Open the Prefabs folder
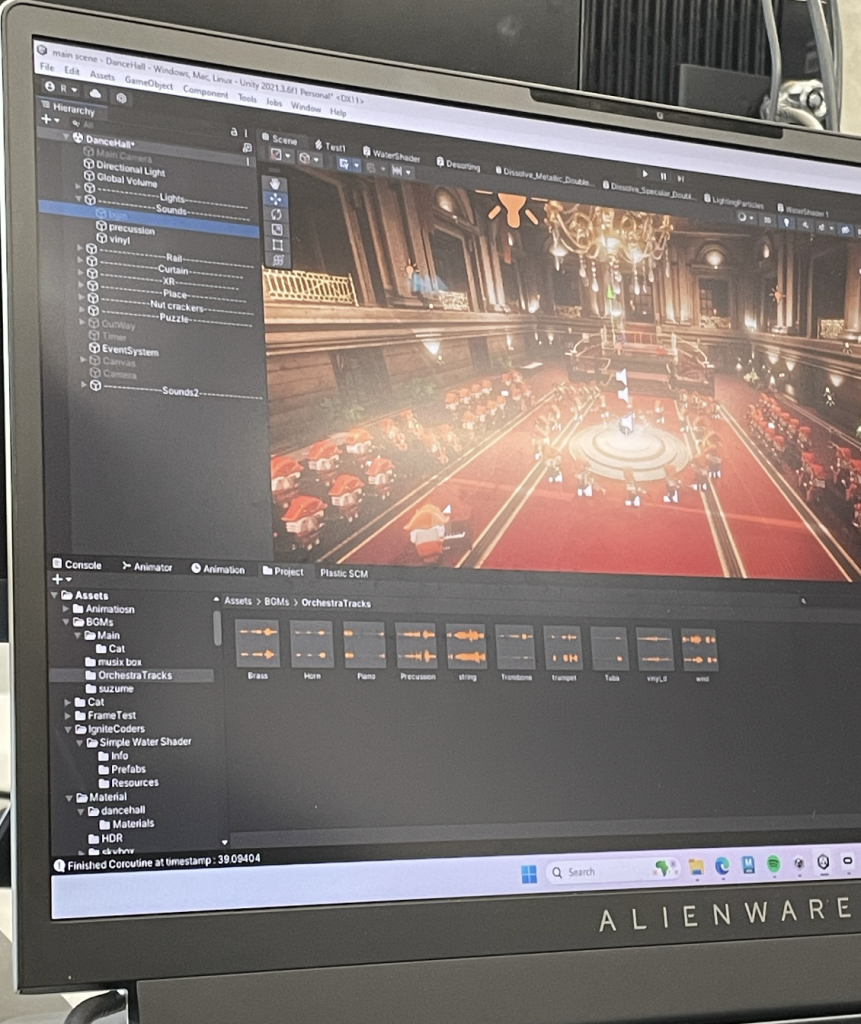This screenshot has height=1024, width=861. (x=122, y=769)
